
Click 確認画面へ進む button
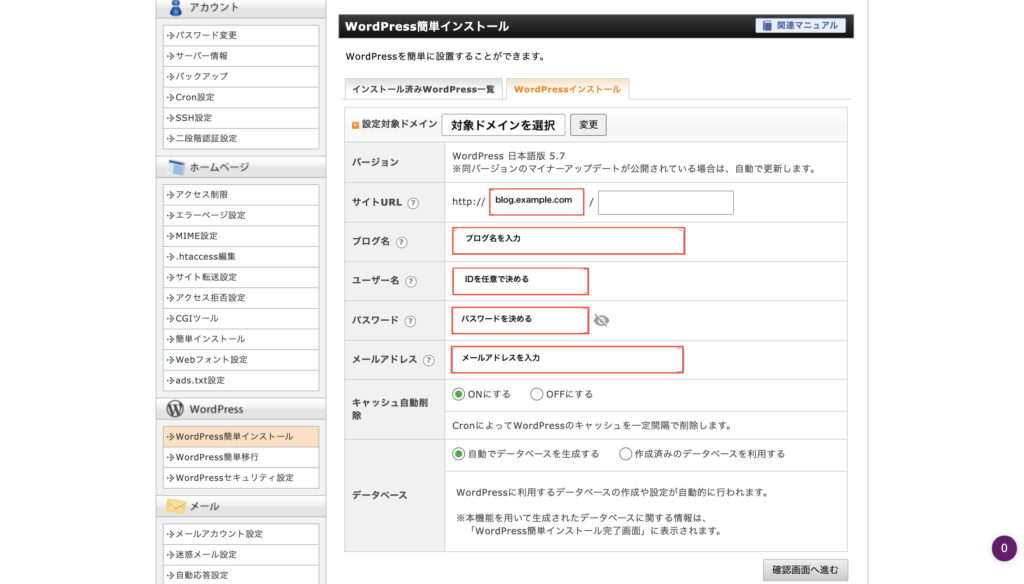[x=805, y=570]
